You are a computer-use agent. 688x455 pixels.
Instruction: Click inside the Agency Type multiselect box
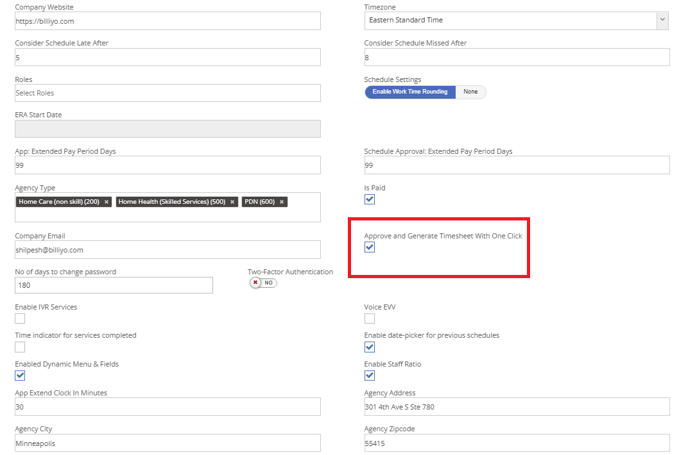167,214
